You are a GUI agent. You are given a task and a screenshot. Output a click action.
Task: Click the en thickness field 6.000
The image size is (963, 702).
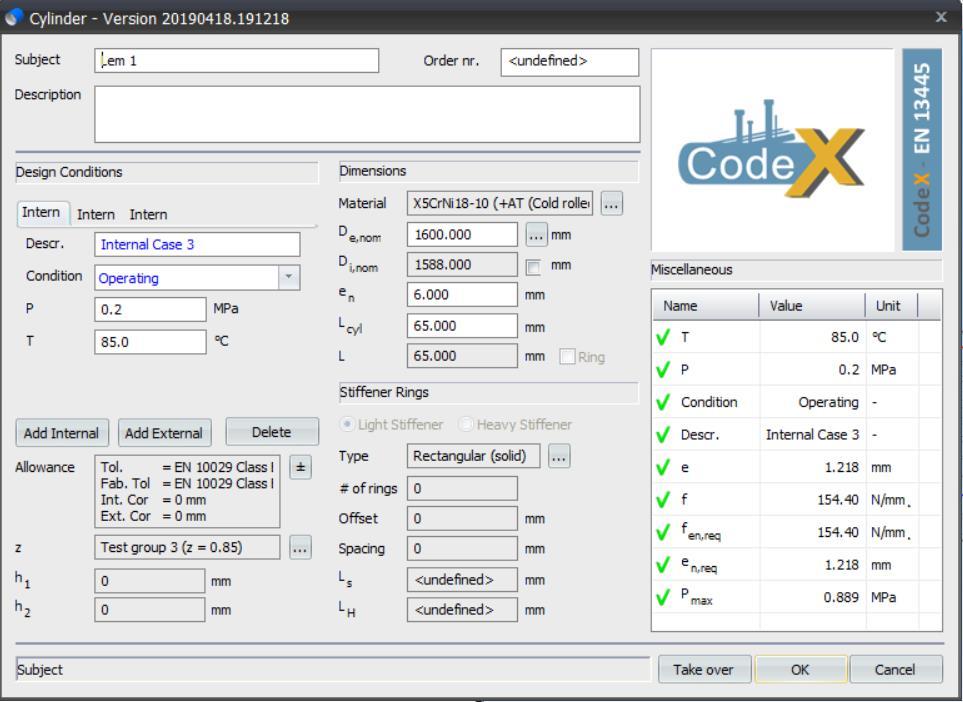click(x=462, y=295)
